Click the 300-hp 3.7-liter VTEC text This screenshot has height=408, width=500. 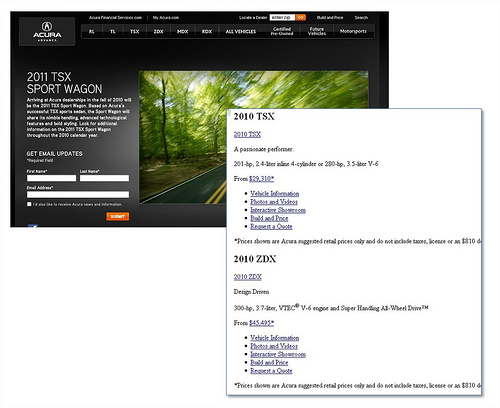click(331, 308)
